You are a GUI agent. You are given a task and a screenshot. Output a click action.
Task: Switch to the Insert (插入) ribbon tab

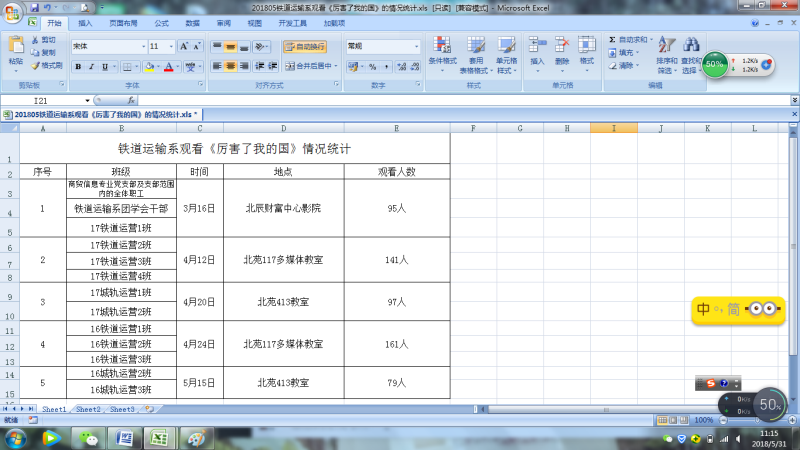85,22
